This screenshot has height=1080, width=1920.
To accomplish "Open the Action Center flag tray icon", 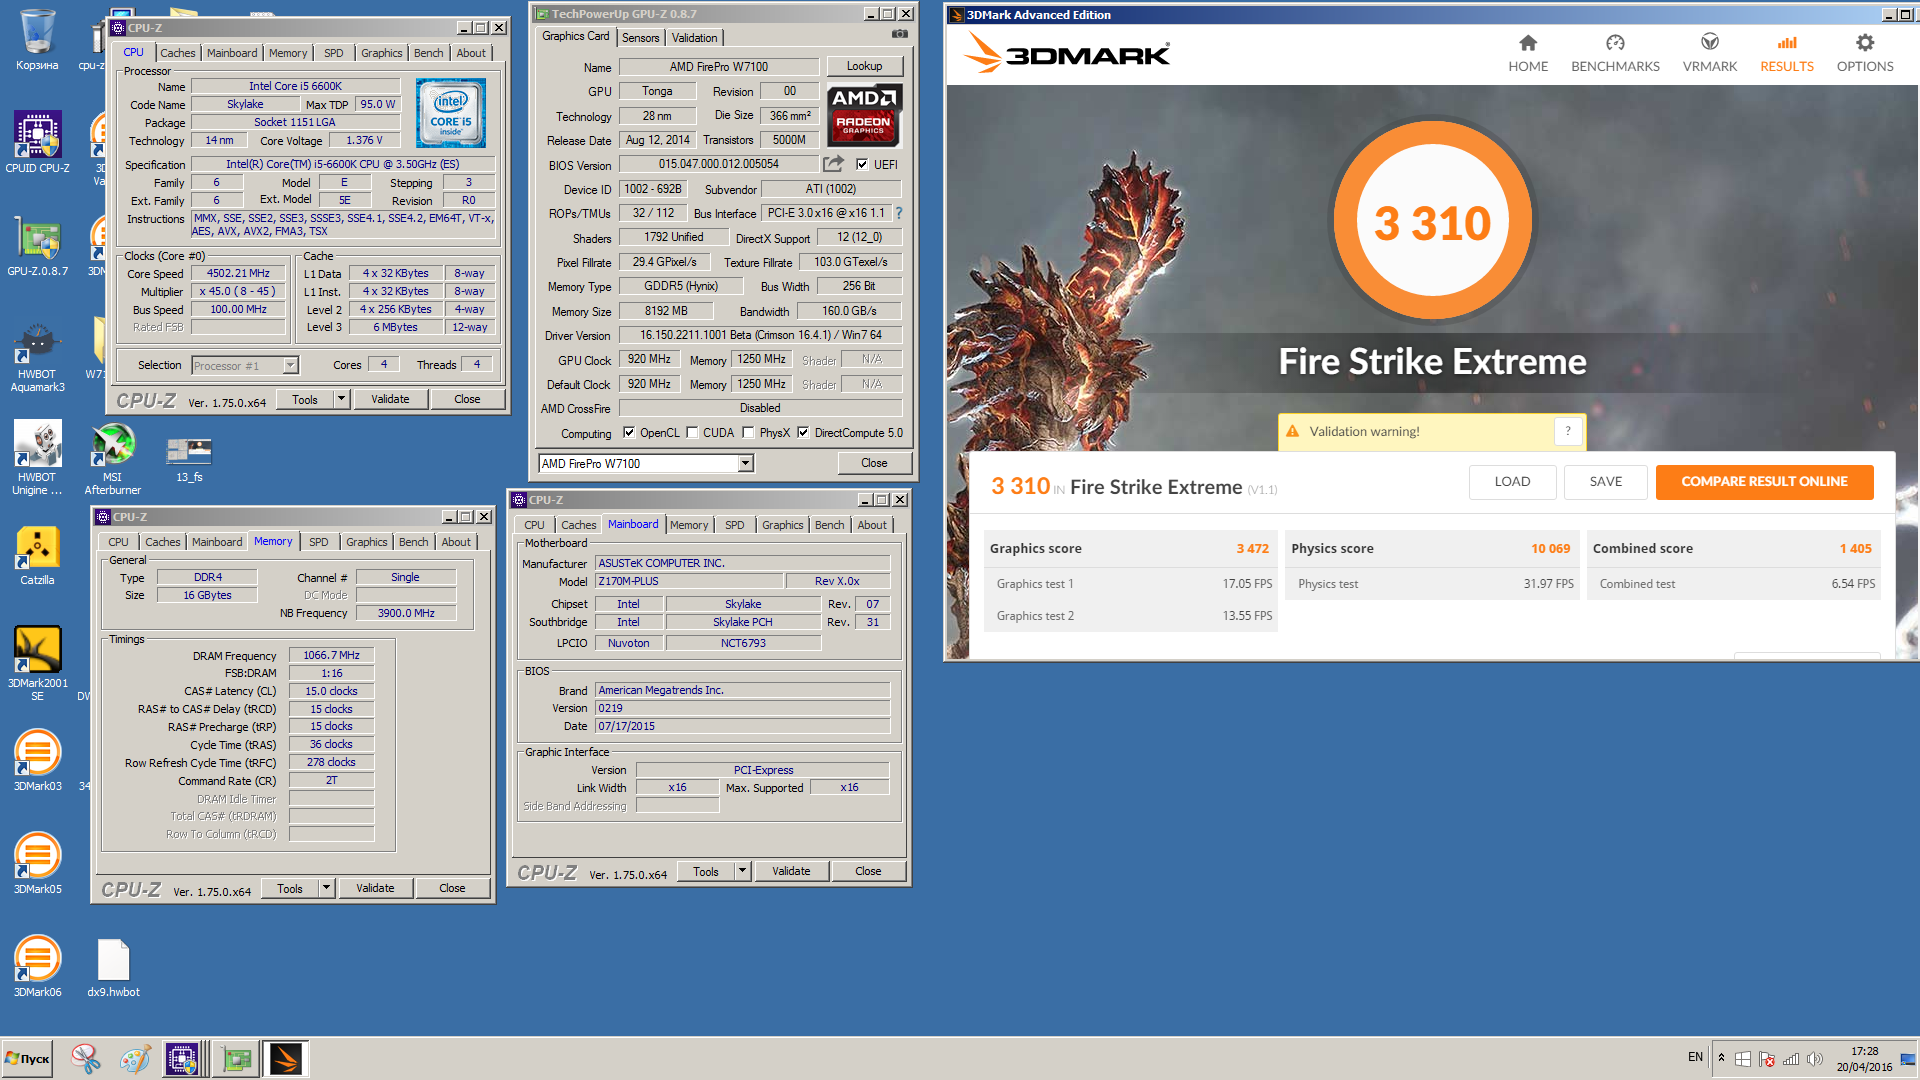I will pyautogui.click(x=1767, y=1059).
